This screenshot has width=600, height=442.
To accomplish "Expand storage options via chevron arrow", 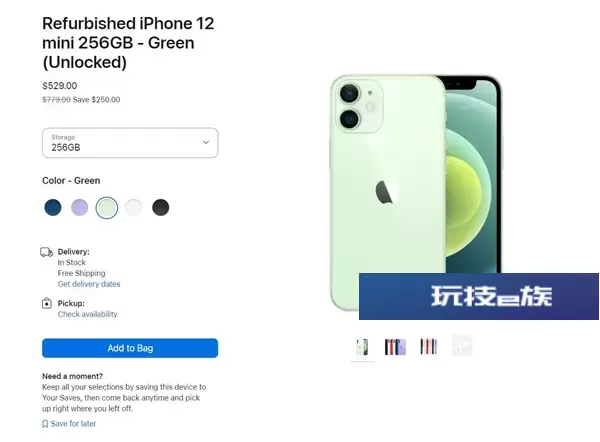I will click(206, 142).
